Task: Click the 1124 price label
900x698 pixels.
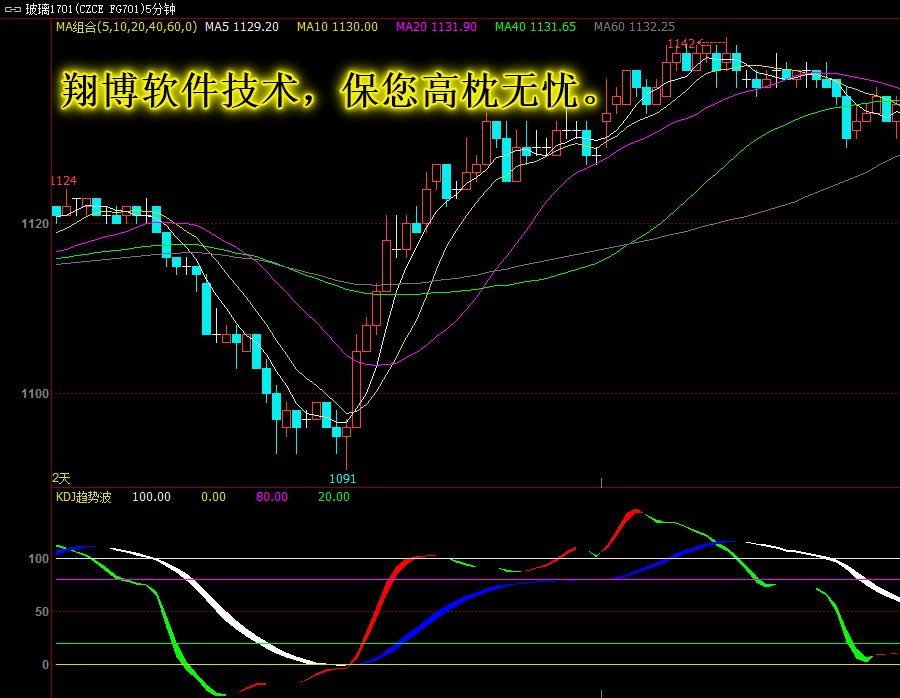Action: pos(64,181)
